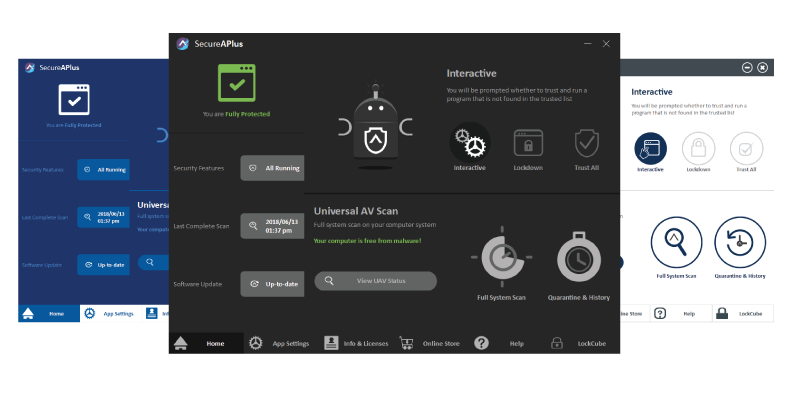Open Quarantine & History in dark window
Viewport: 800px width, 400px height.
click(579, 257)
